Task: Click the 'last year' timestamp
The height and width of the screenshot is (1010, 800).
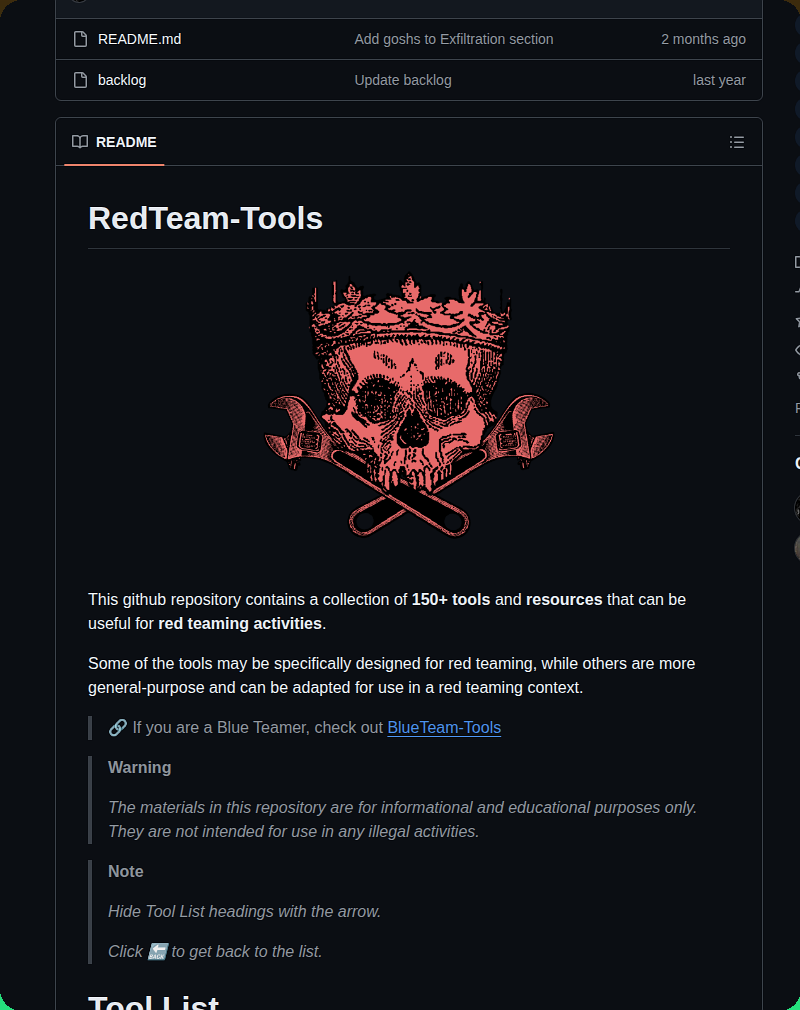Action: [719, 80]
